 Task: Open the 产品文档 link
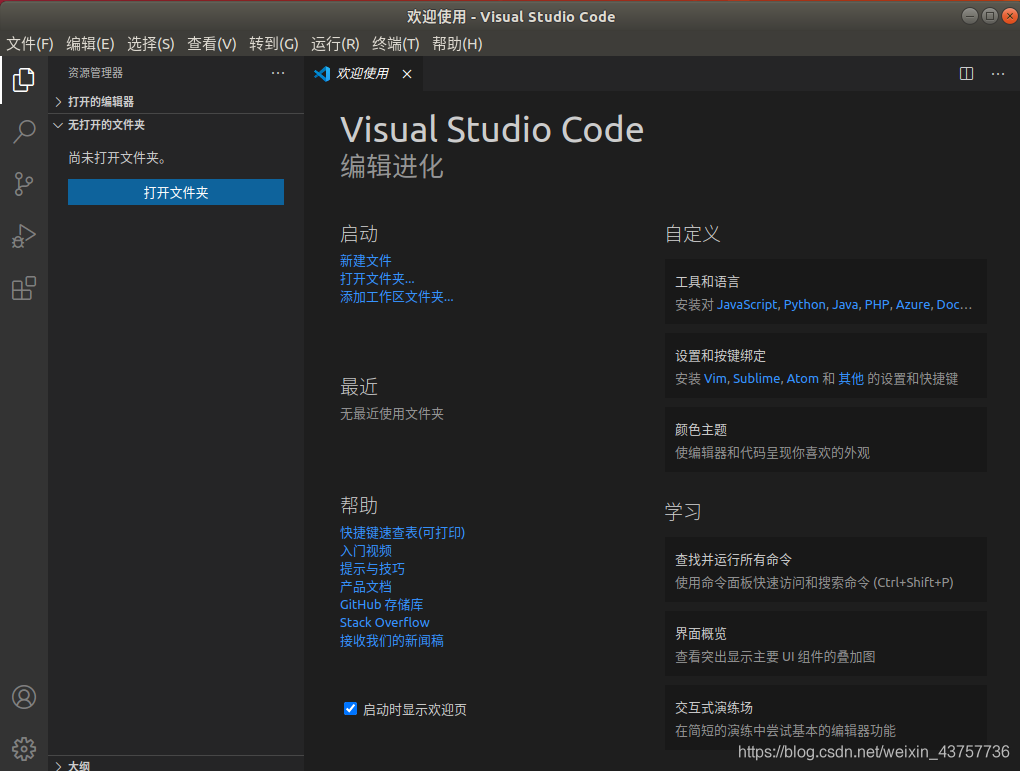(x=366, y=587)
